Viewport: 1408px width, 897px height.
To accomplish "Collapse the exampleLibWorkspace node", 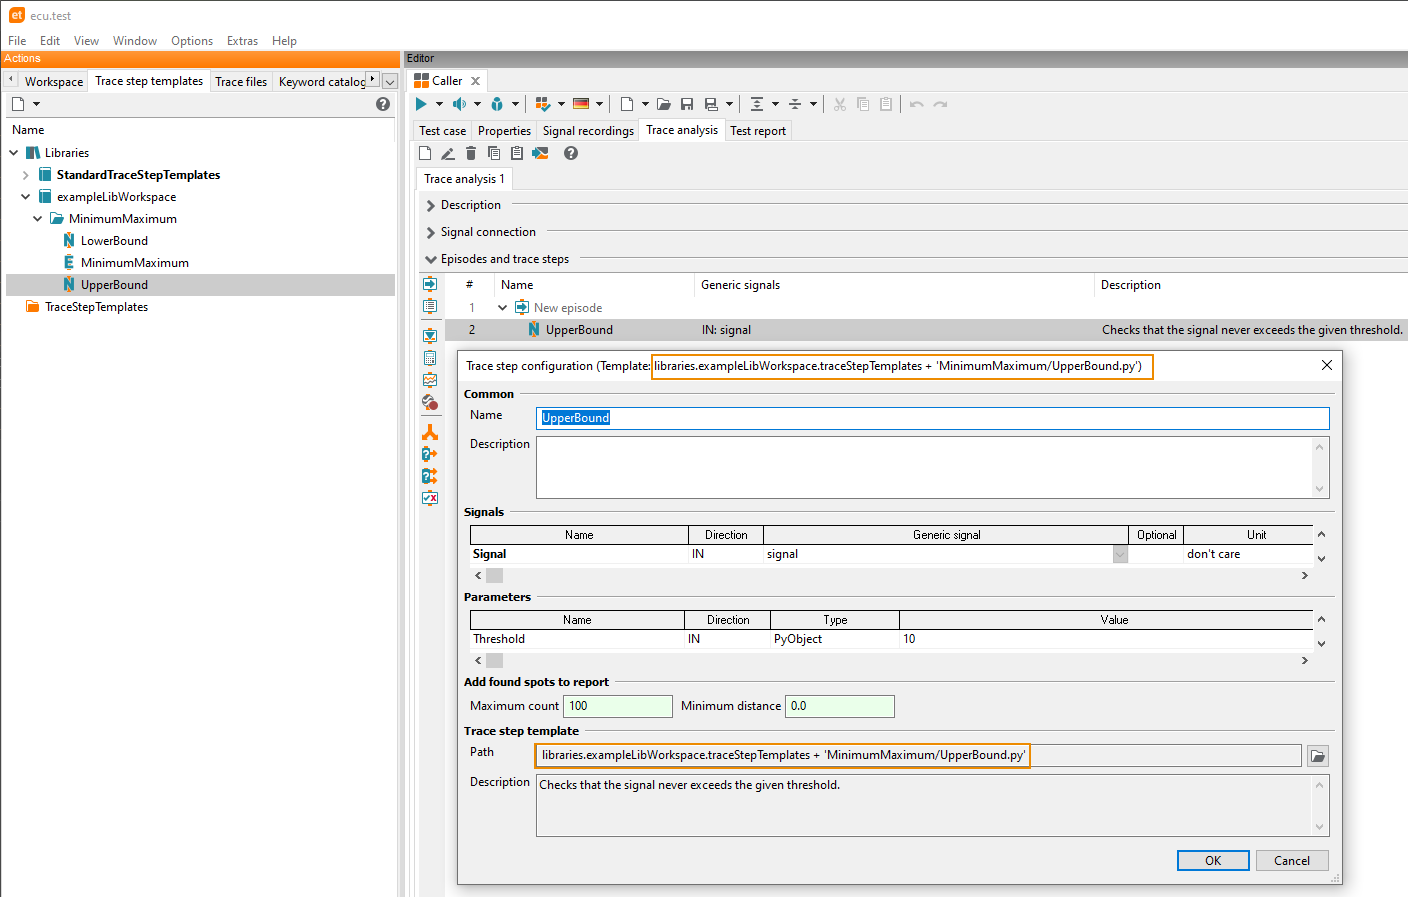I will pyautogui.click(x=26, y=197).
